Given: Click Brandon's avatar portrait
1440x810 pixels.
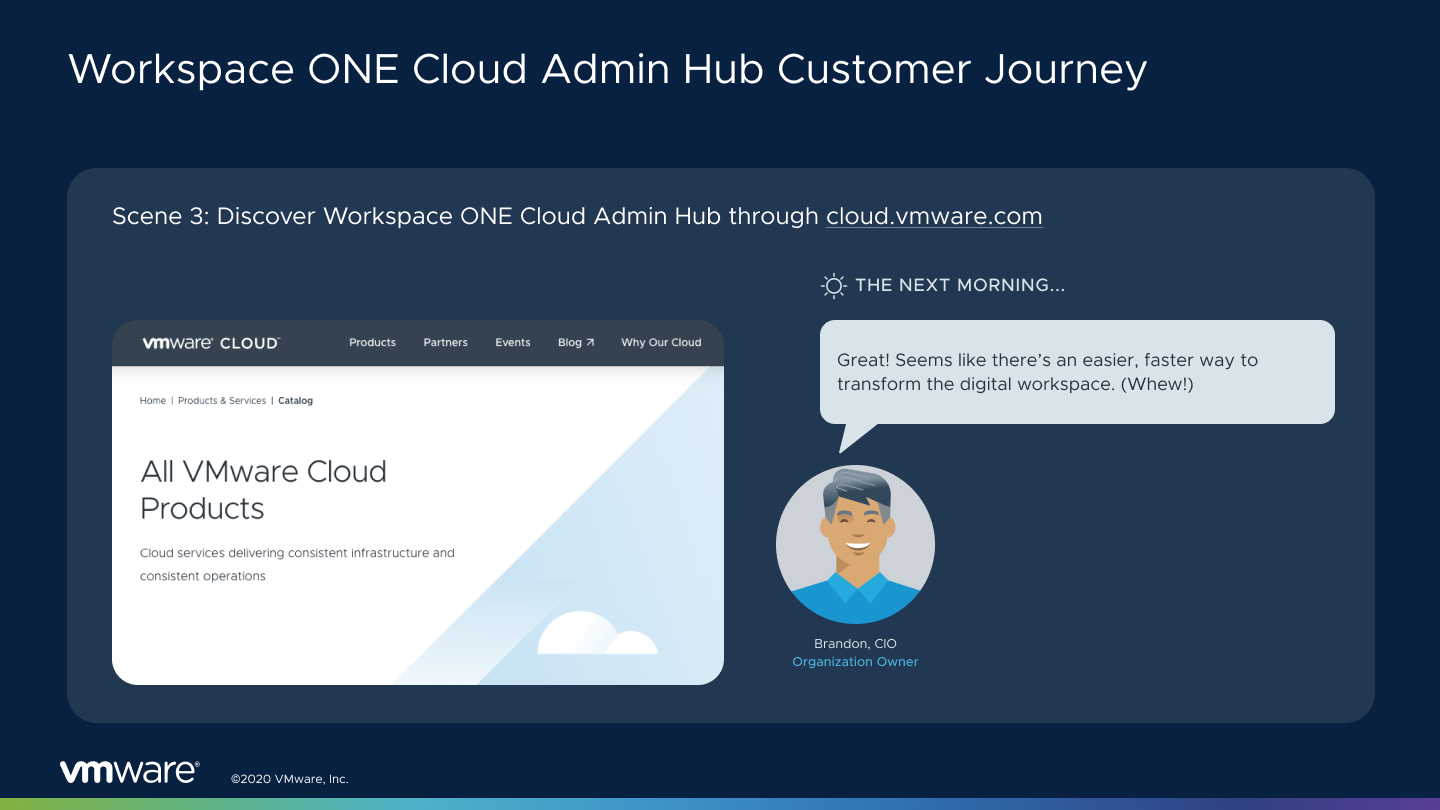Looking at the screenshot, I should pyautogui.click(x=855, y=544).
